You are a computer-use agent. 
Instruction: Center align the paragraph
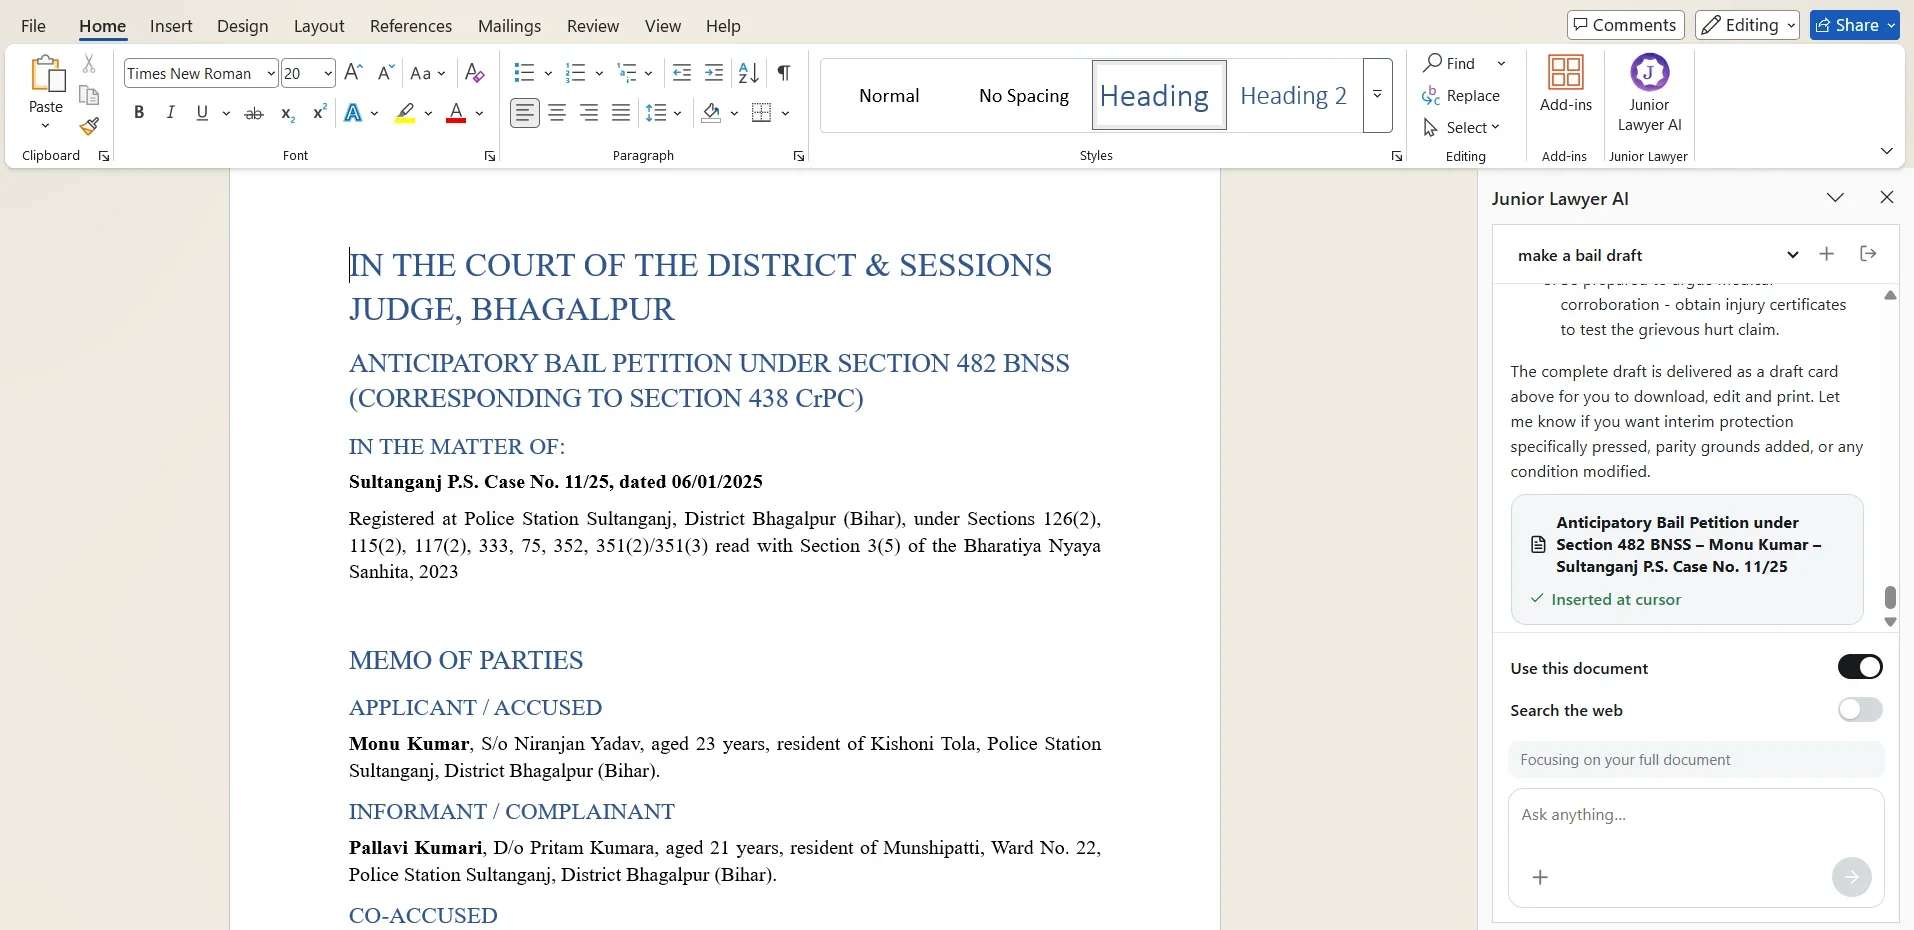(557, 113)
